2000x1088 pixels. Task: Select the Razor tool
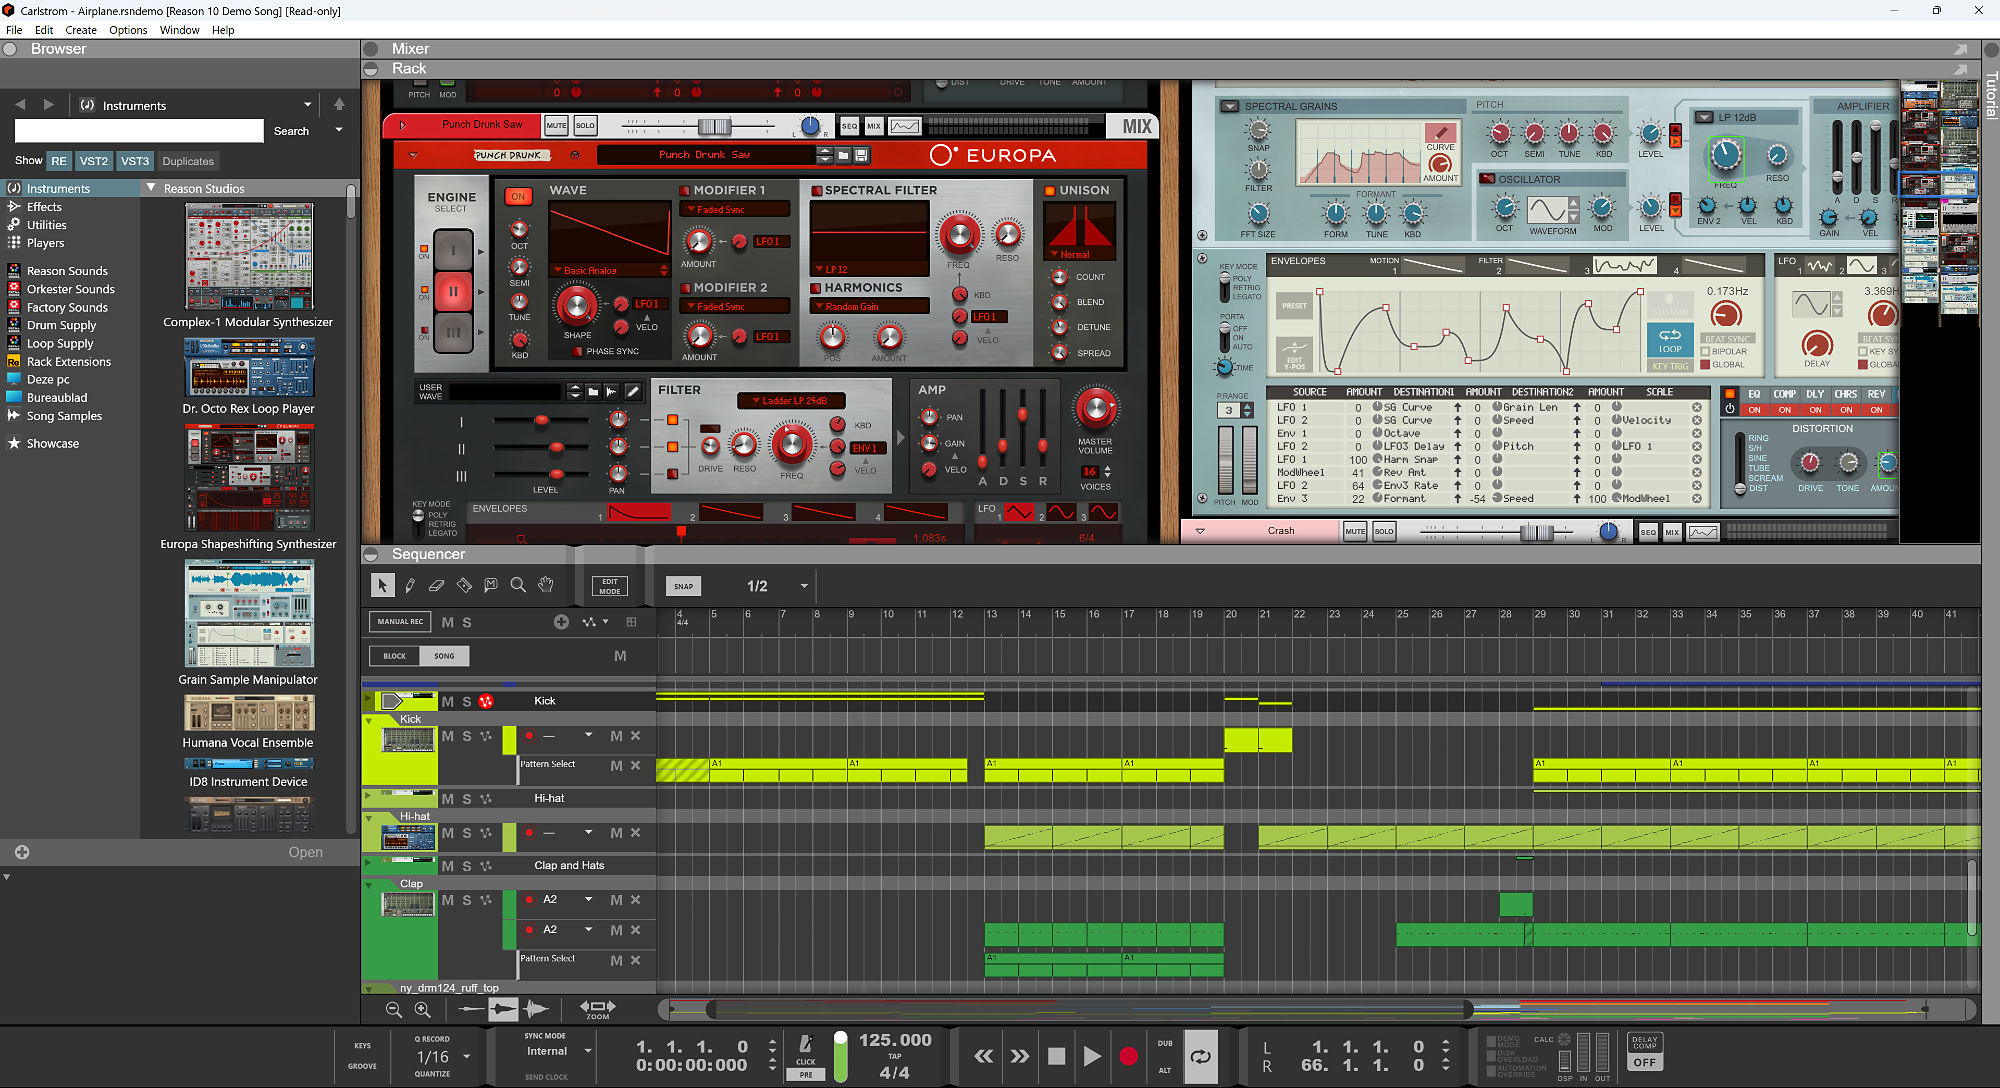[464, 585]
